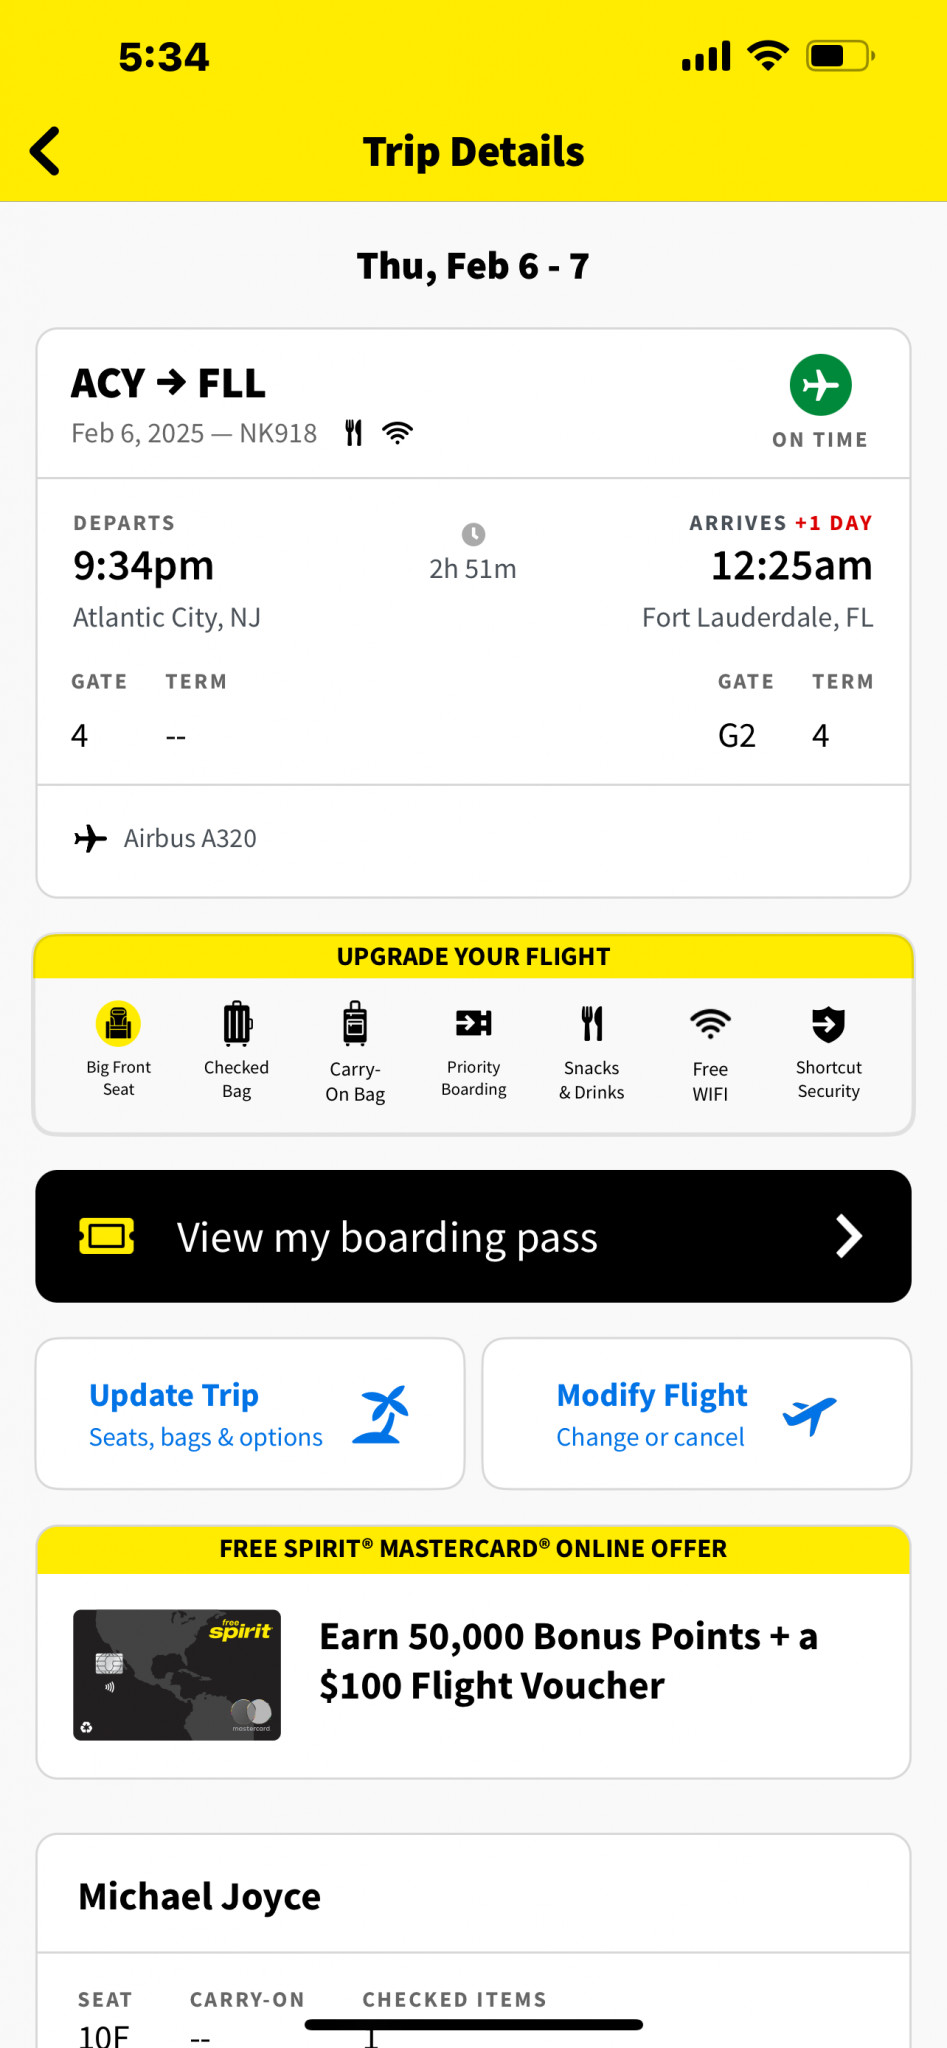Choose the Shortcut Security upgrade icon
This screenshot has height=2048, width=947.
pos(828,1024)
